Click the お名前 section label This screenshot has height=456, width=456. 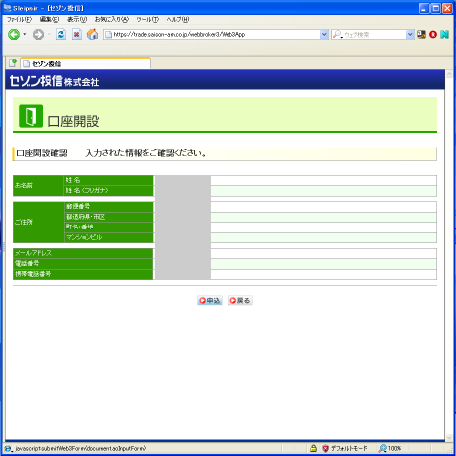(24, 185)
